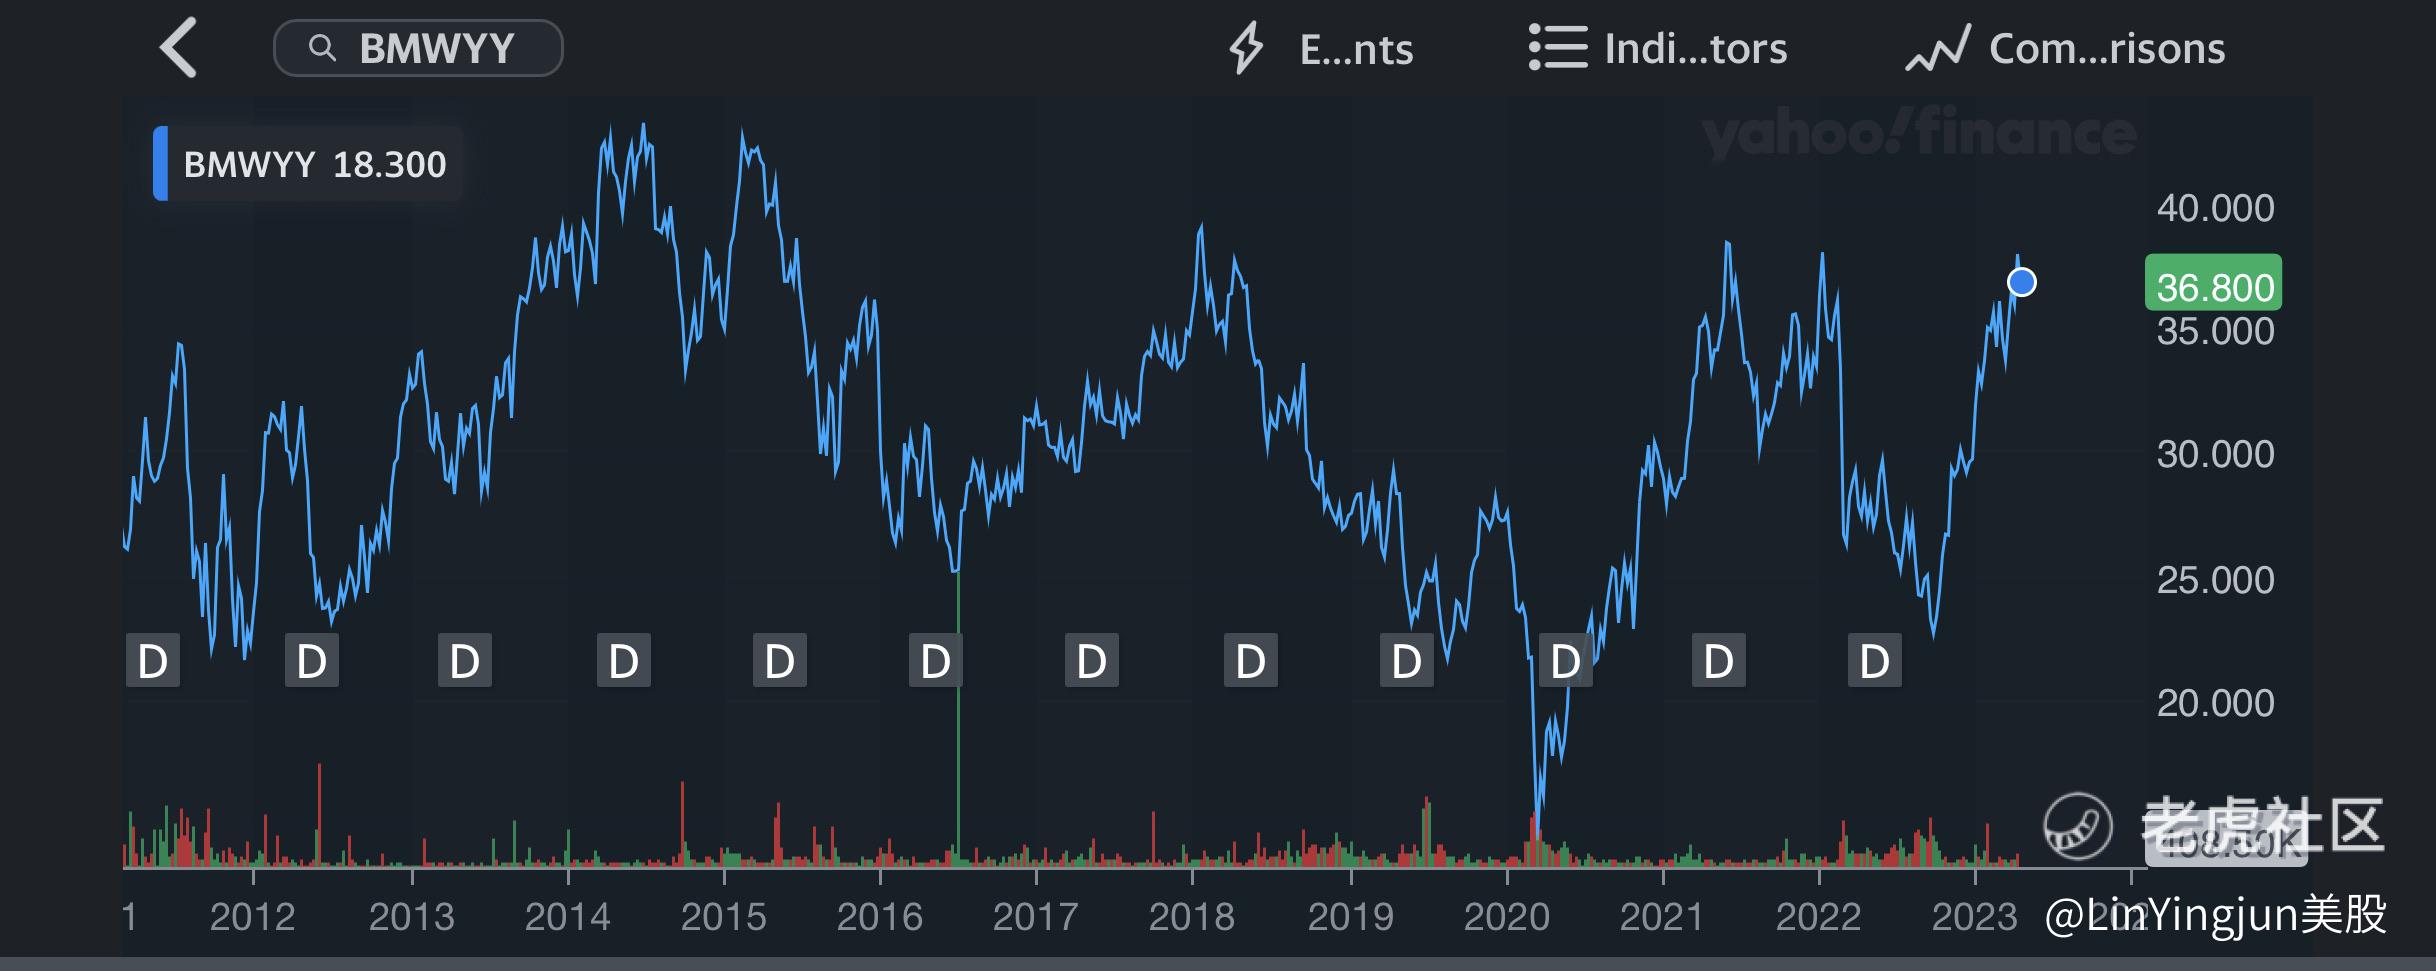Open the dividend marker in 2015
The width and height of the screenshot is (2436, 971).
click(780, 661)
